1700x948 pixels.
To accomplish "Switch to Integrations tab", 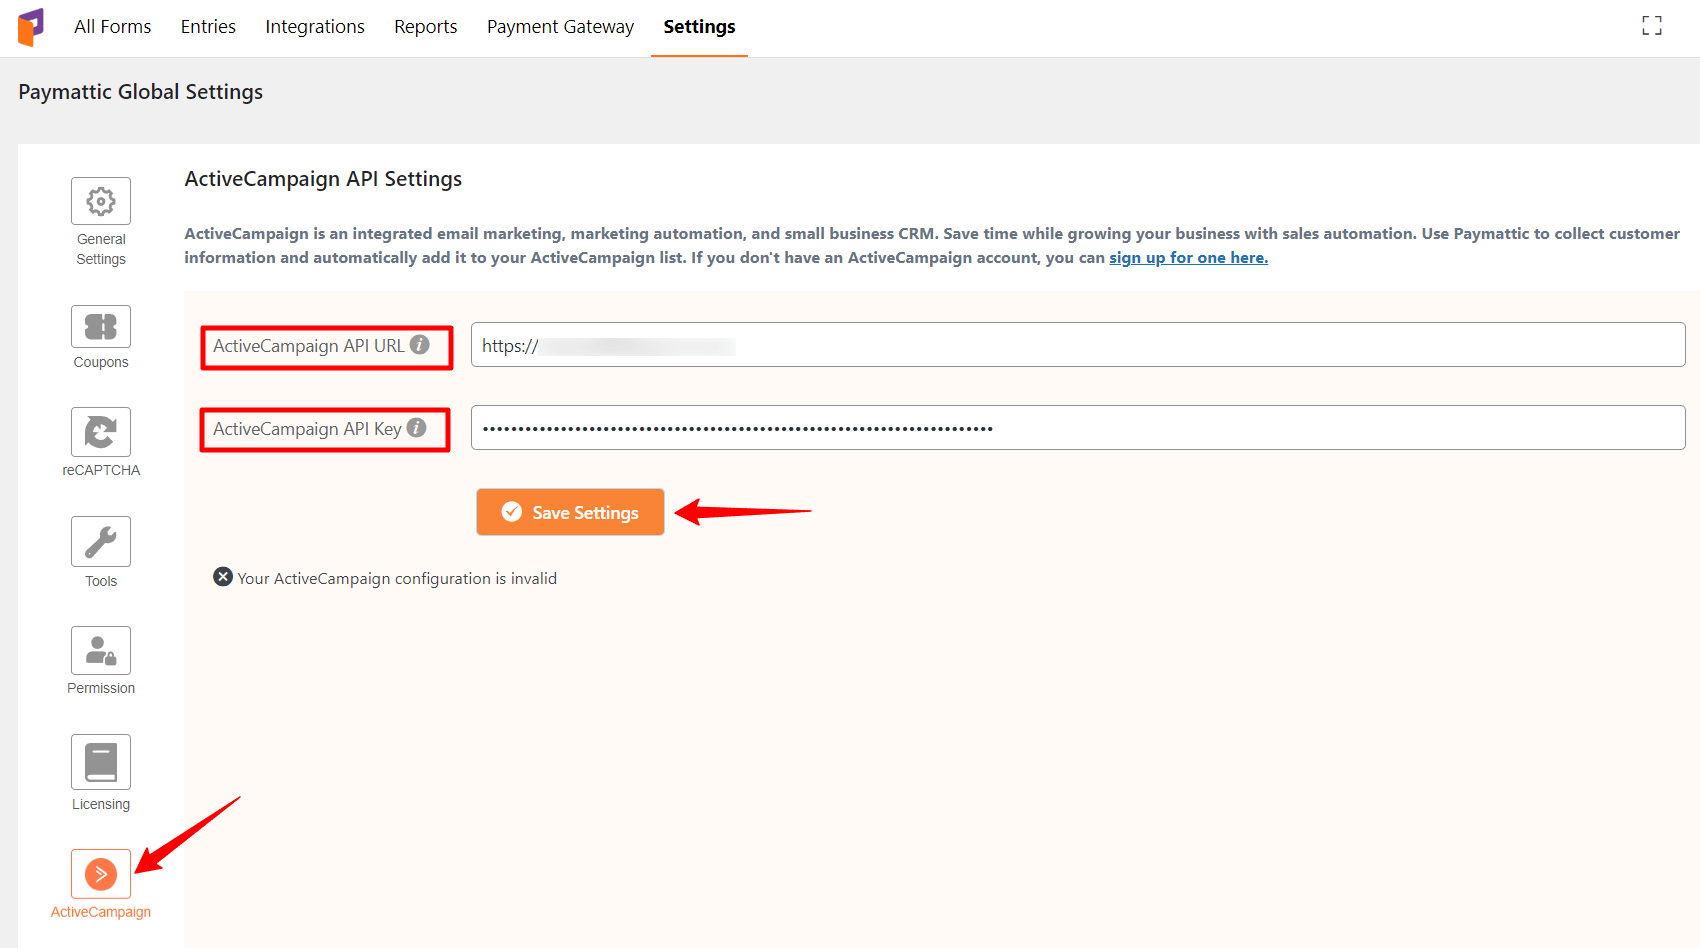I will click(315, 27).
